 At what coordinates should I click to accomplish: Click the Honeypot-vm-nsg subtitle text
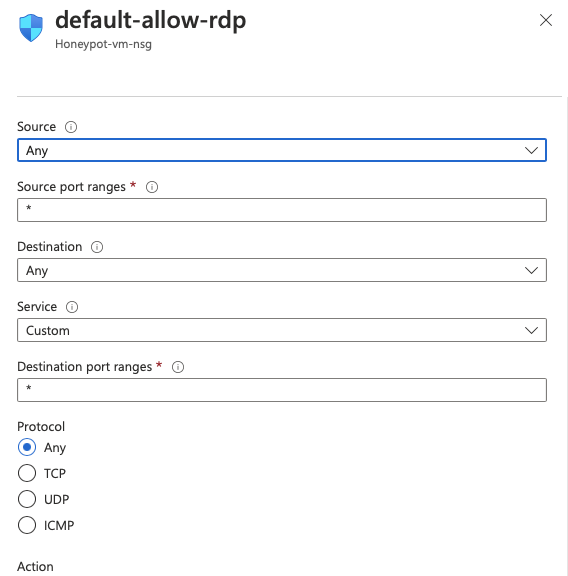pos(103,44)
